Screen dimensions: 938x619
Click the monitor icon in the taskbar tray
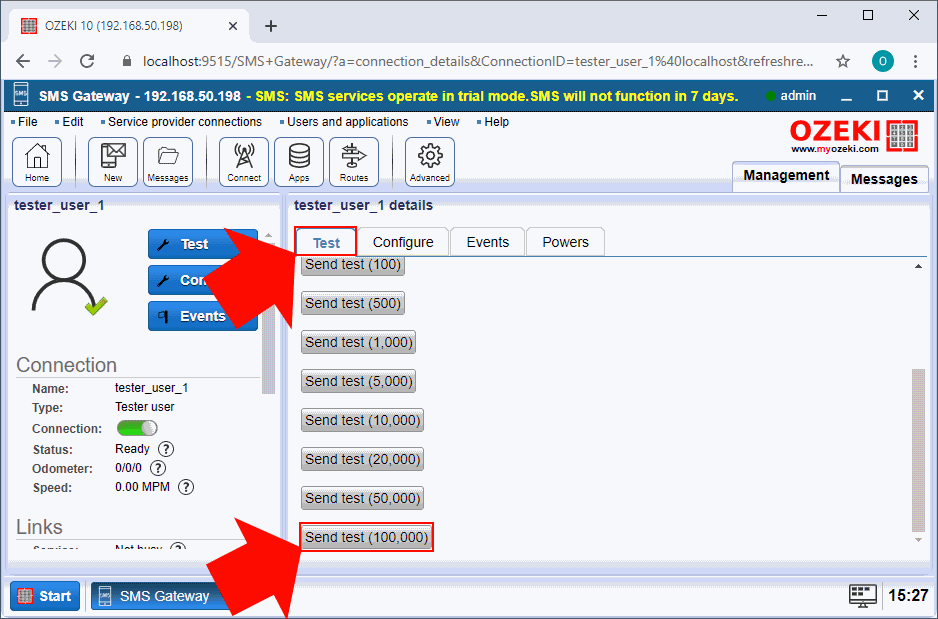(x=863, y=596)
